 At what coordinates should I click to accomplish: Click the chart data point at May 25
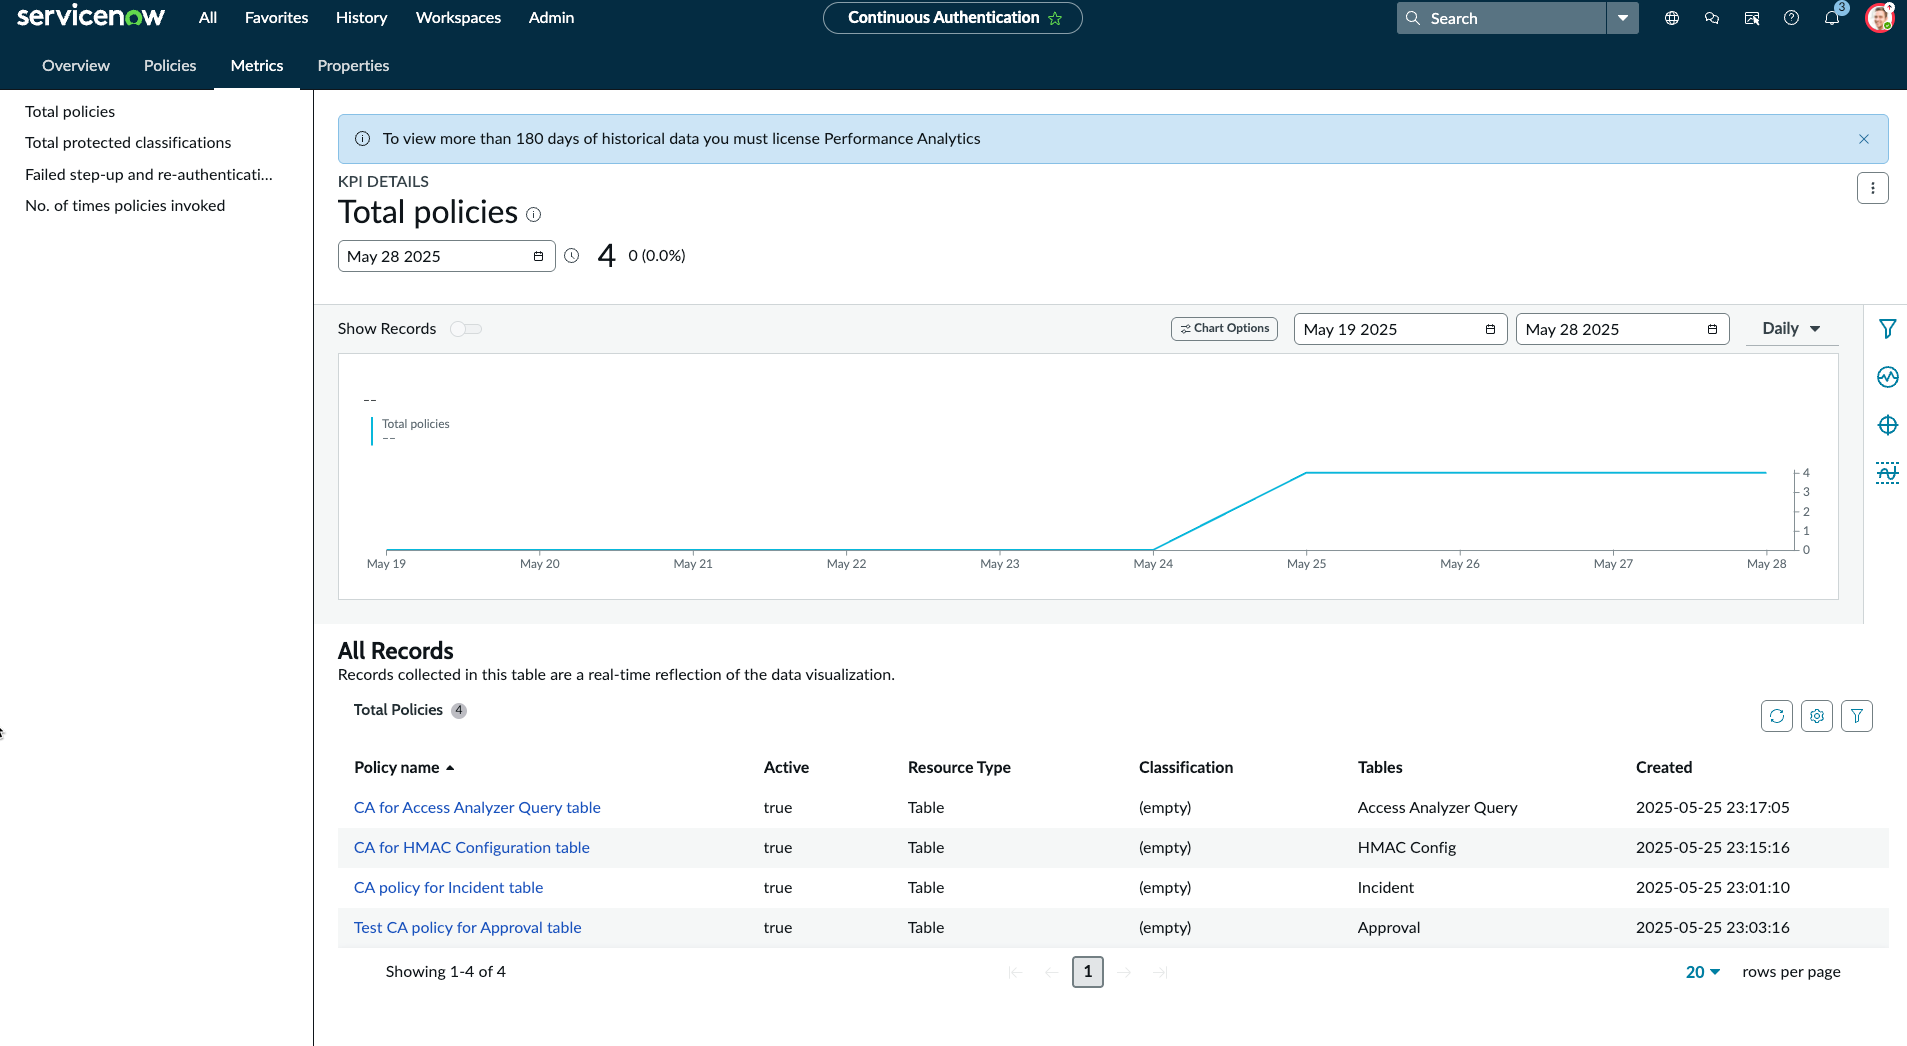pyautogui.click(x=1306, y=473)
